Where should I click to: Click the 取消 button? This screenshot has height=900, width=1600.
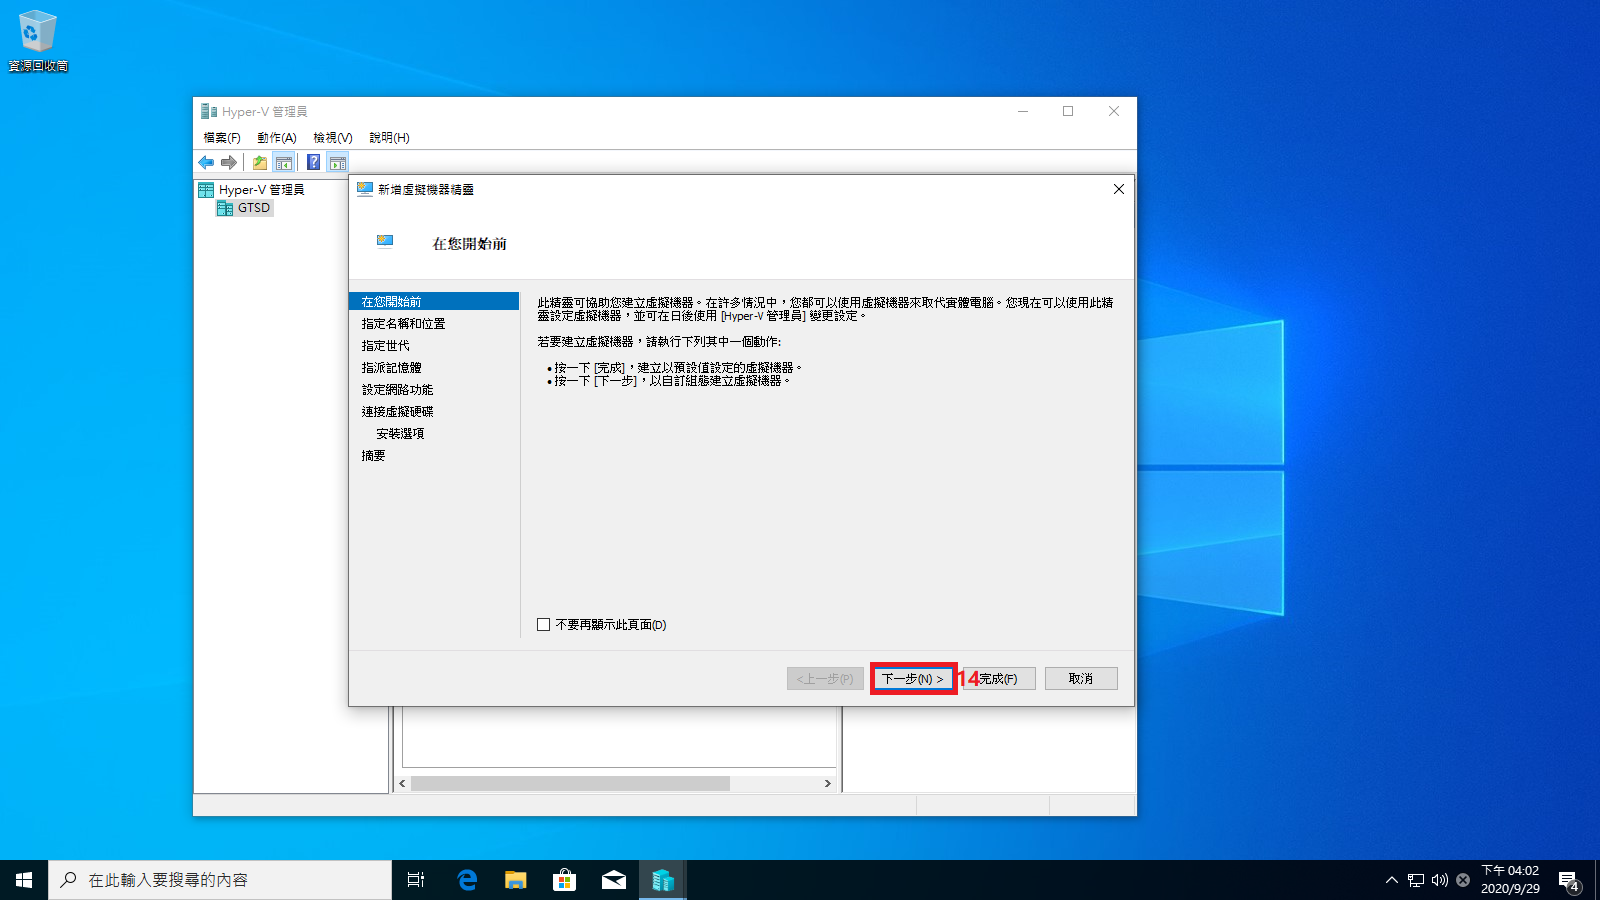[x=1080, y=679]
